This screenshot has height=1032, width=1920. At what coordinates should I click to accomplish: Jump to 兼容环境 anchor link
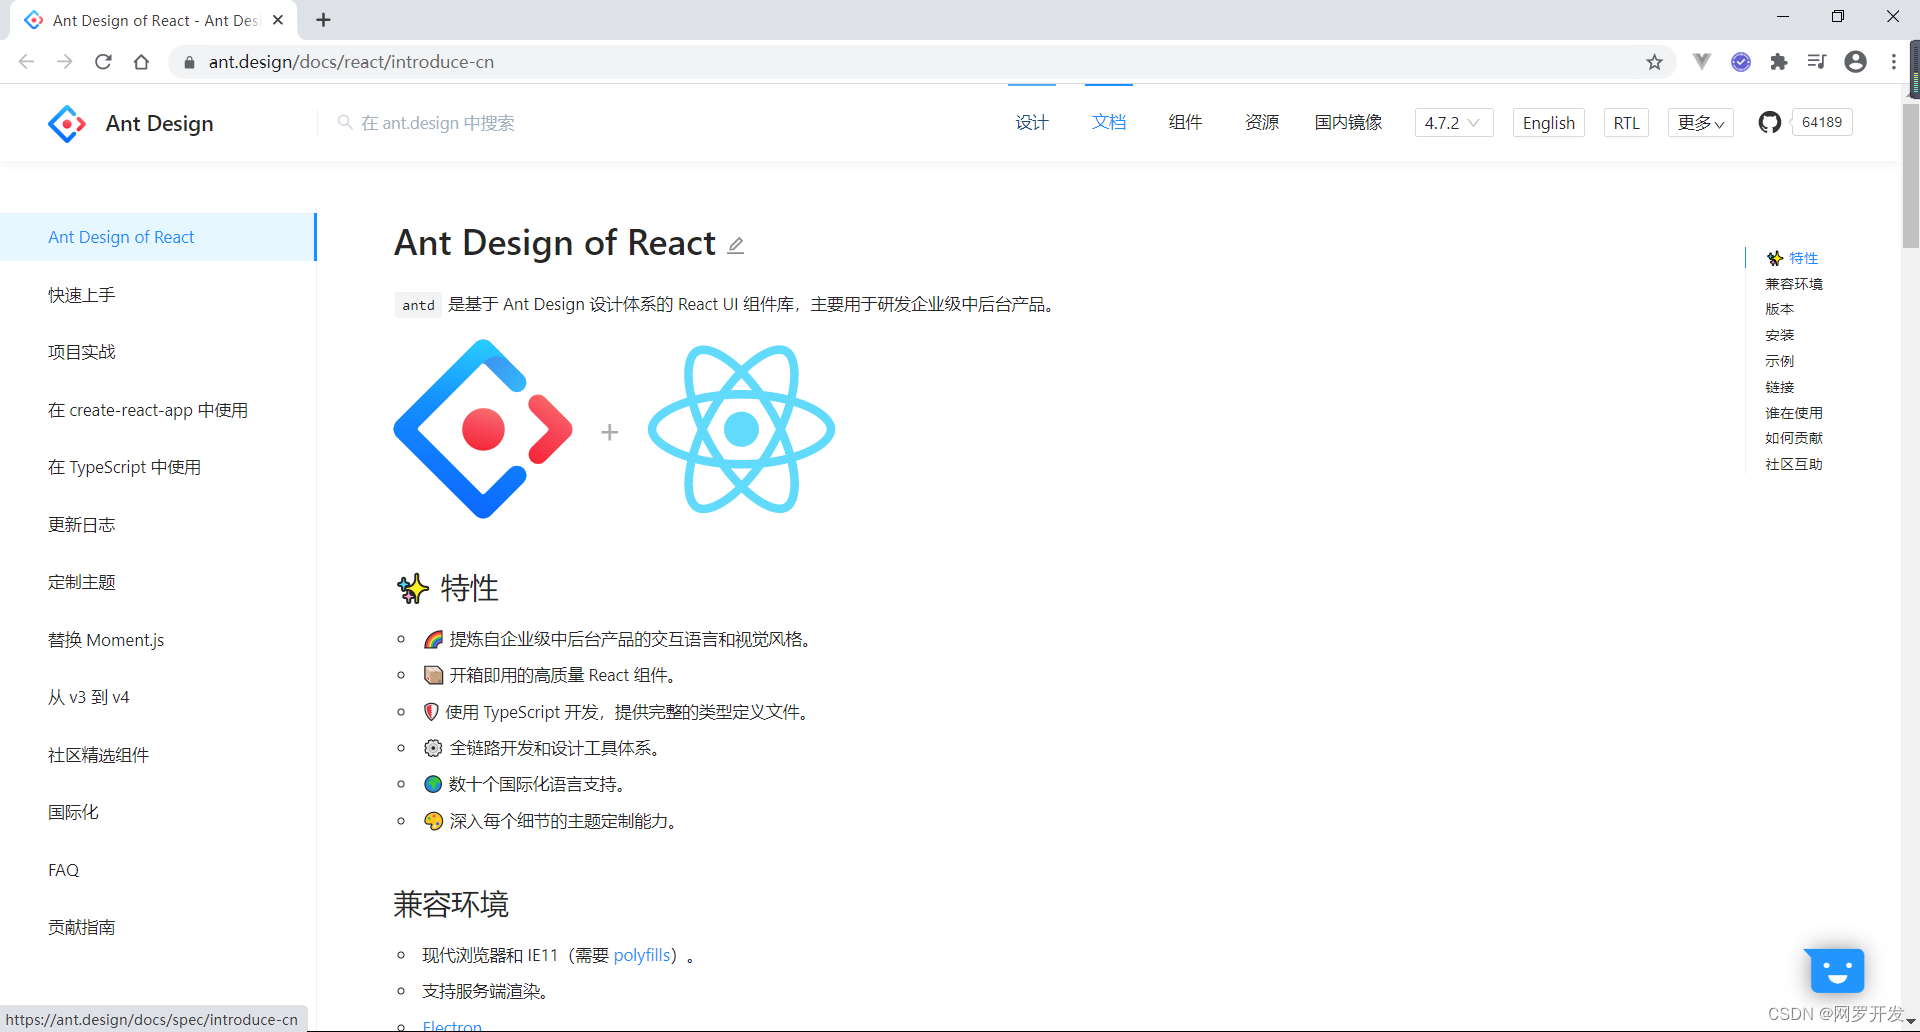coord(1794,284)
